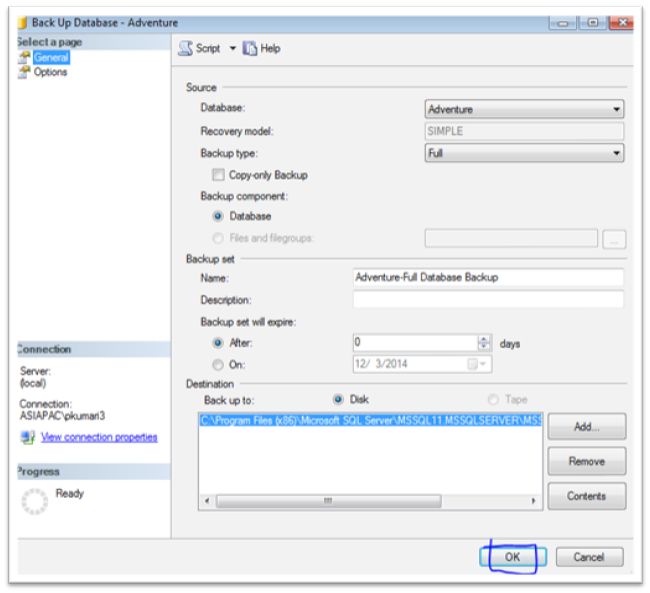Click the General page icon
This screenshot has width=650, height=593.
tap(24, 57)
